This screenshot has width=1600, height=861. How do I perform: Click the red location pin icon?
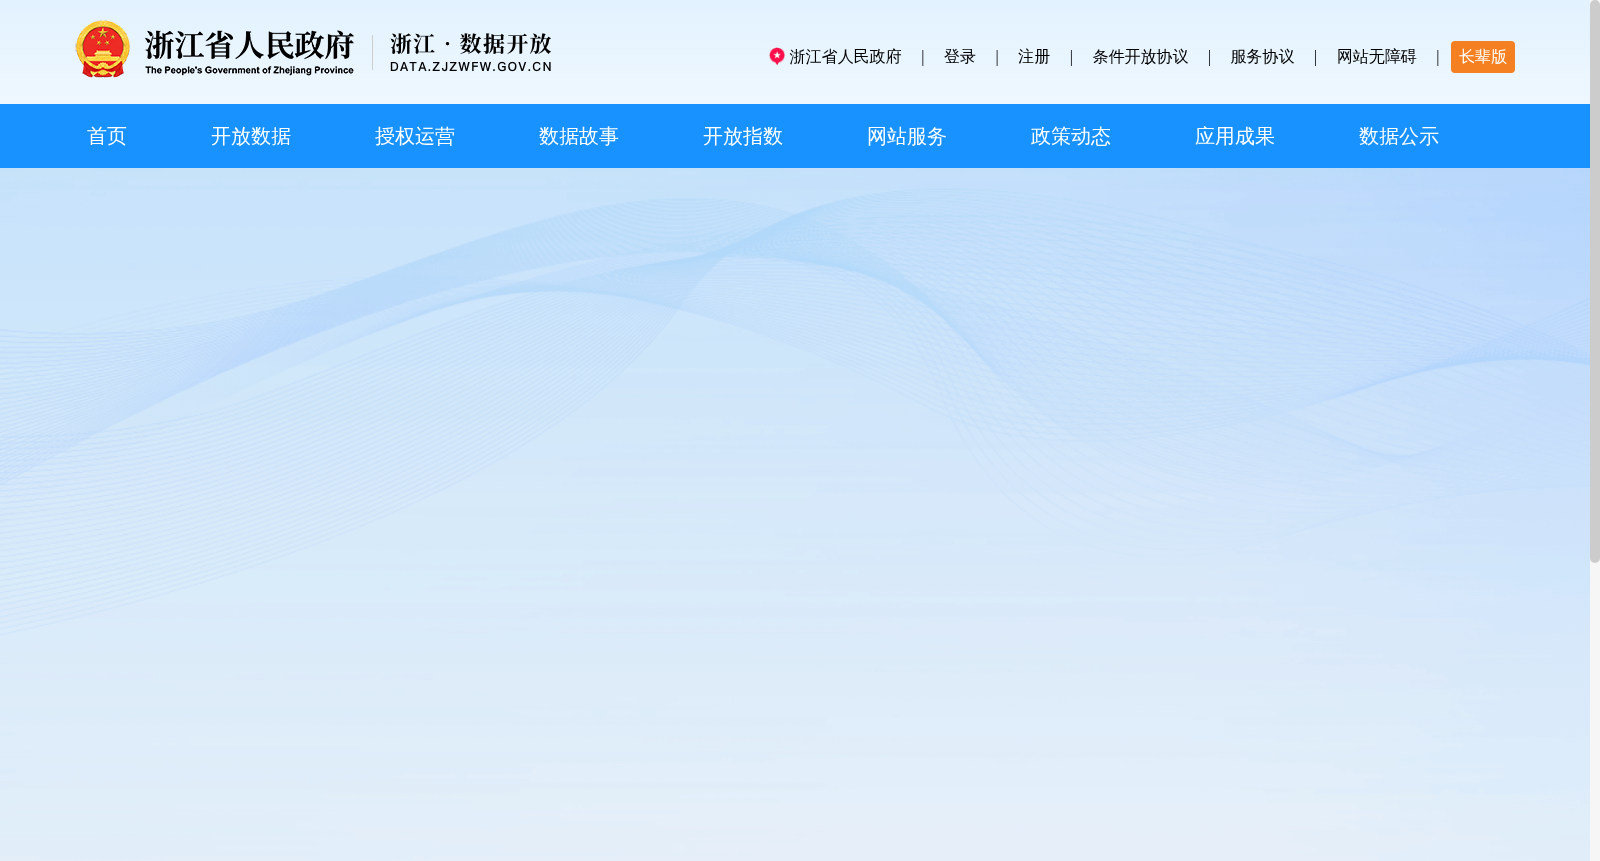(x=777, y=56)
